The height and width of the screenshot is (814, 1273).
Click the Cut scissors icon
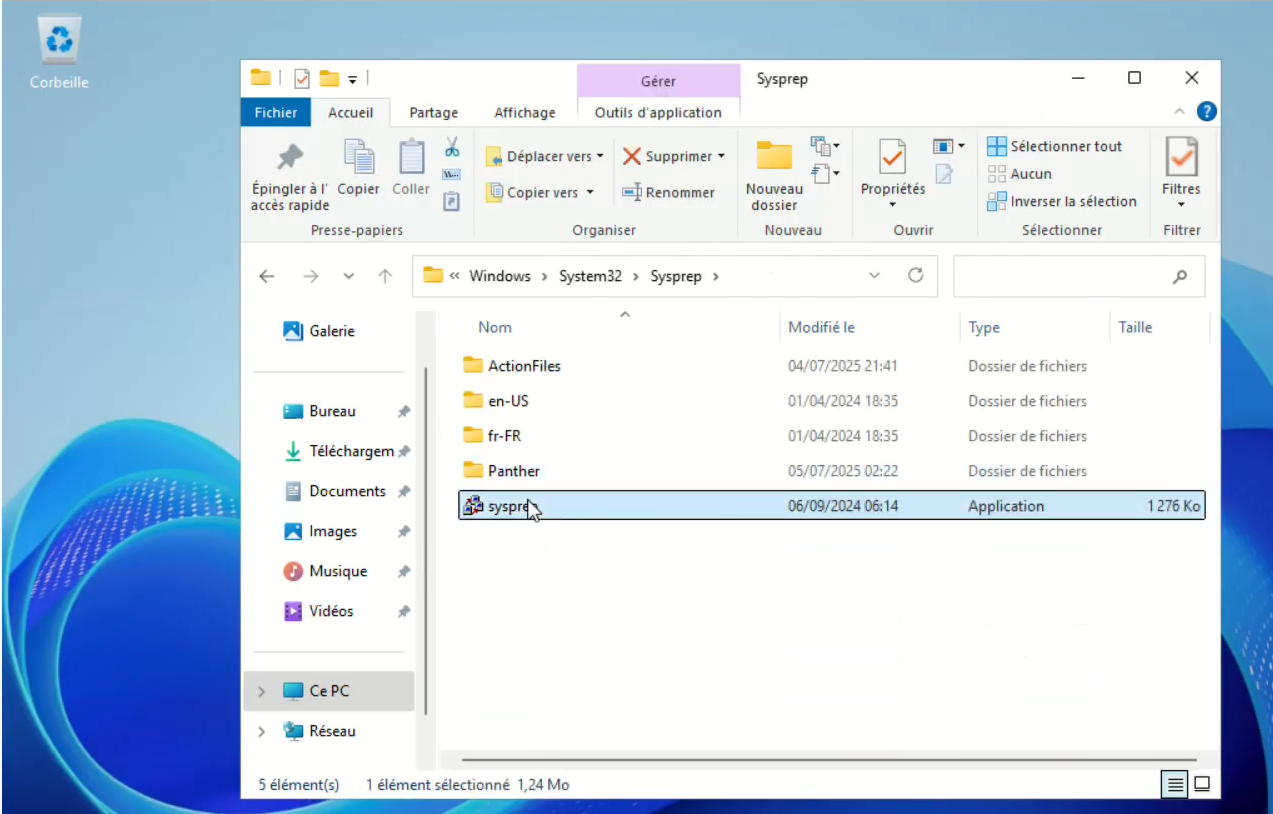point(452,147)
